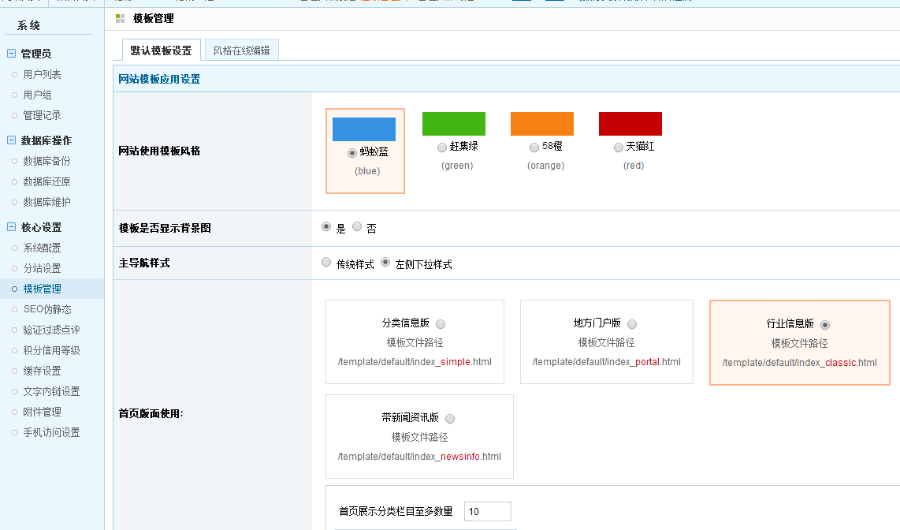This screenshot has height=530, width=900.
Task: Select 蚂蚁蓝 blue style radio
Action: click(x=352, y=153)
